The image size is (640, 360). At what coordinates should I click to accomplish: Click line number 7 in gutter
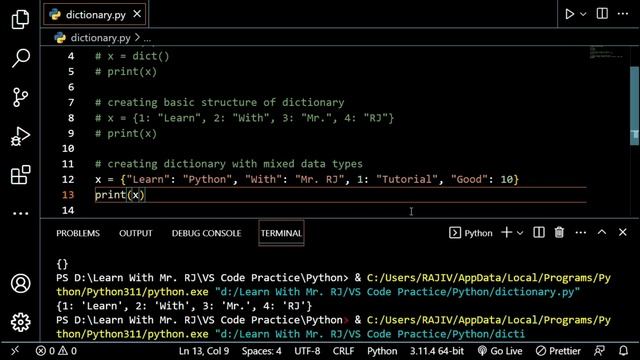71,102
